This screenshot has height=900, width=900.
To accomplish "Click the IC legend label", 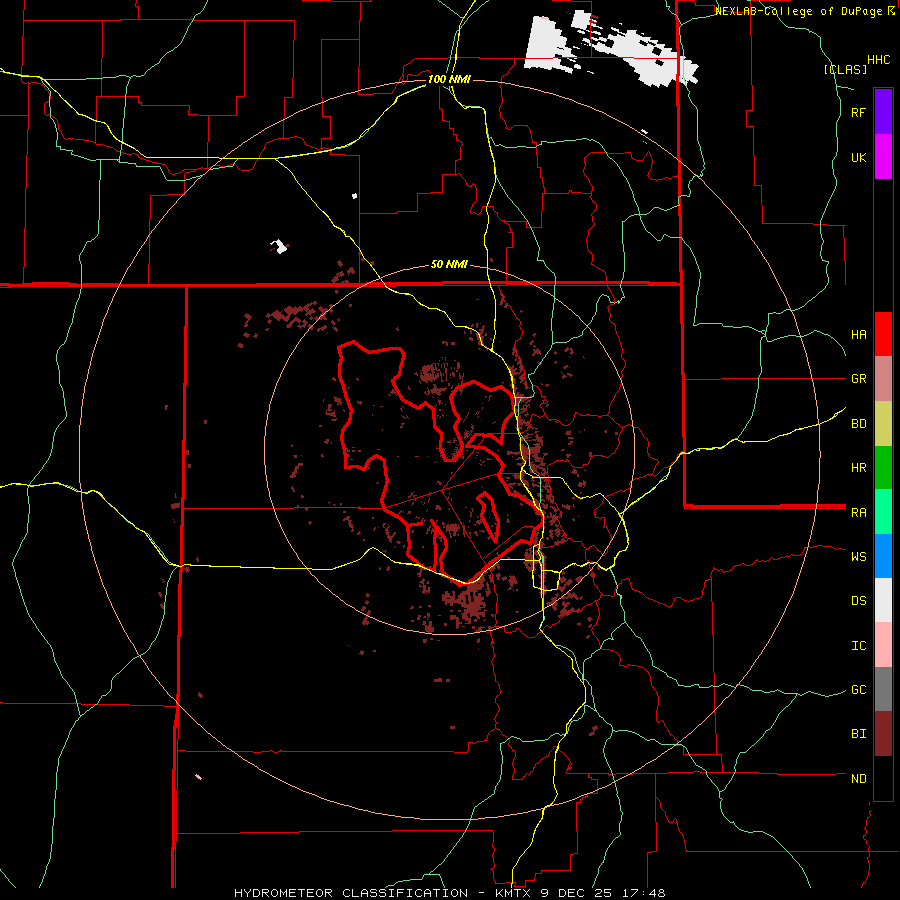I will (x=858, y=646).
